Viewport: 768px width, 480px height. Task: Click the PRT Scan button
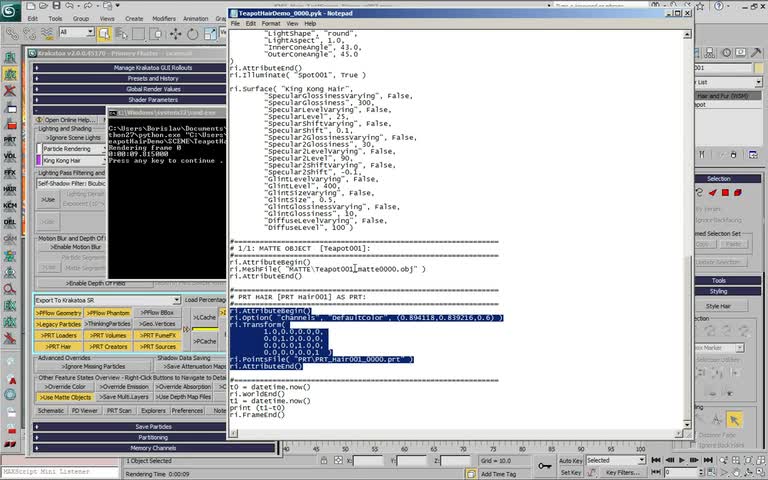119,410
